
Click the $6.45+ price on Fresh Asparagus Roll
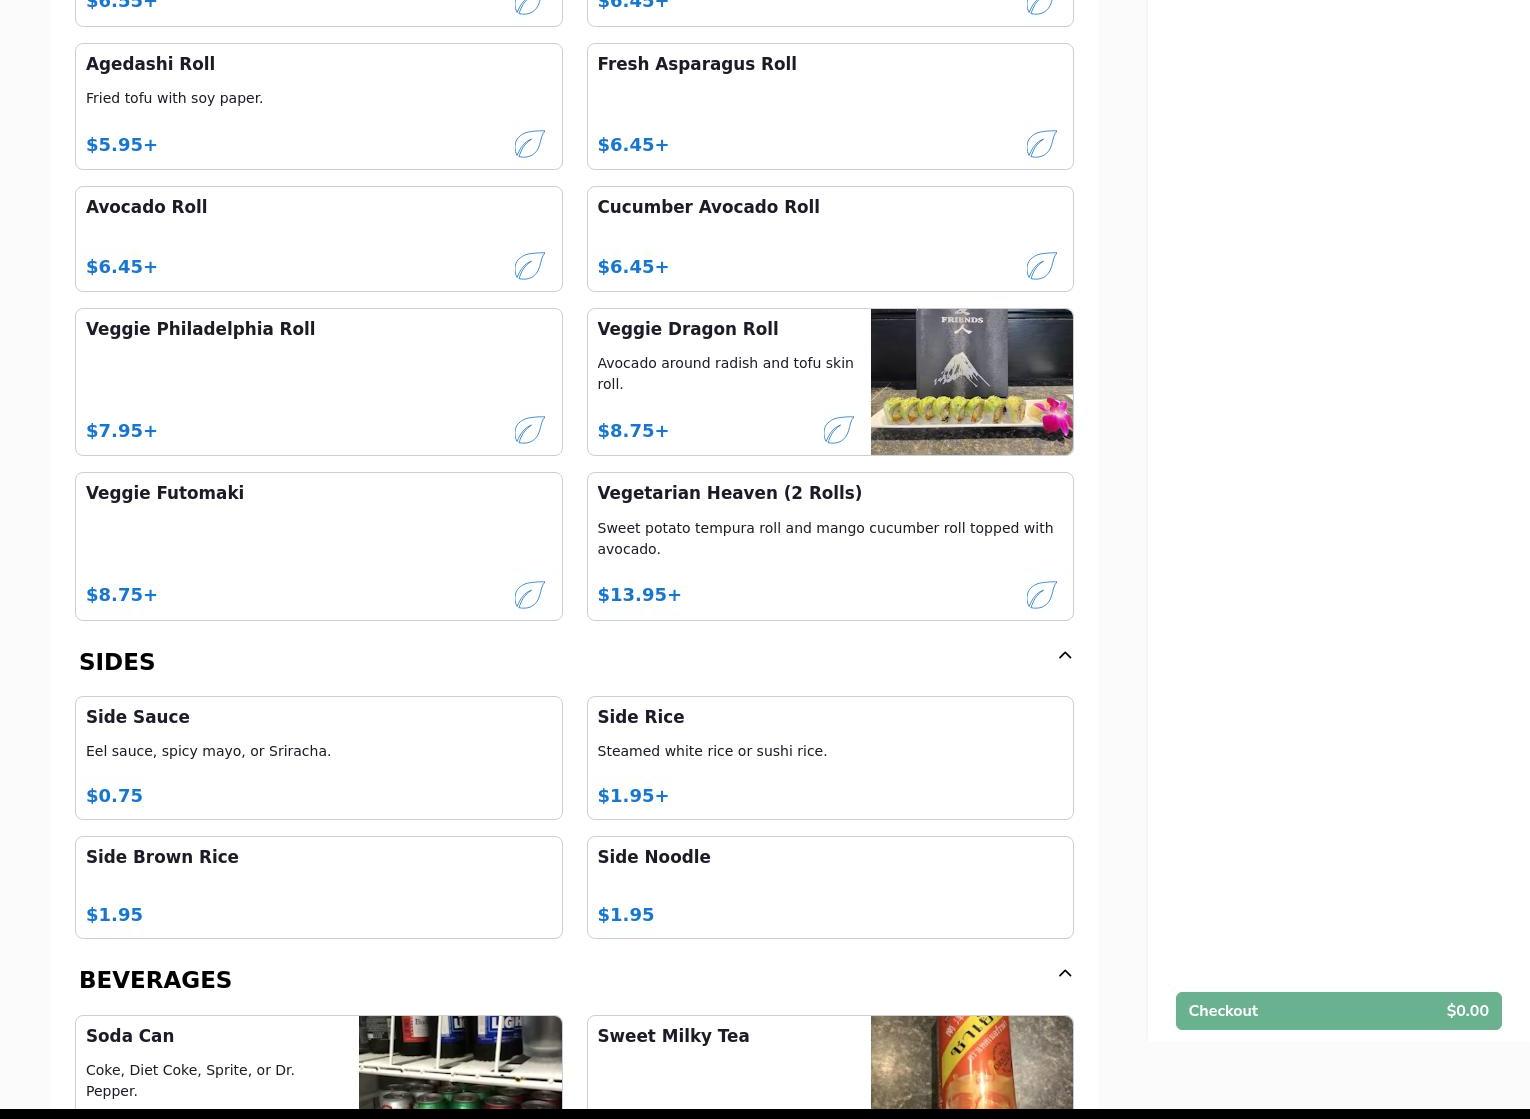pyautogui.click(x=633, y=145)
